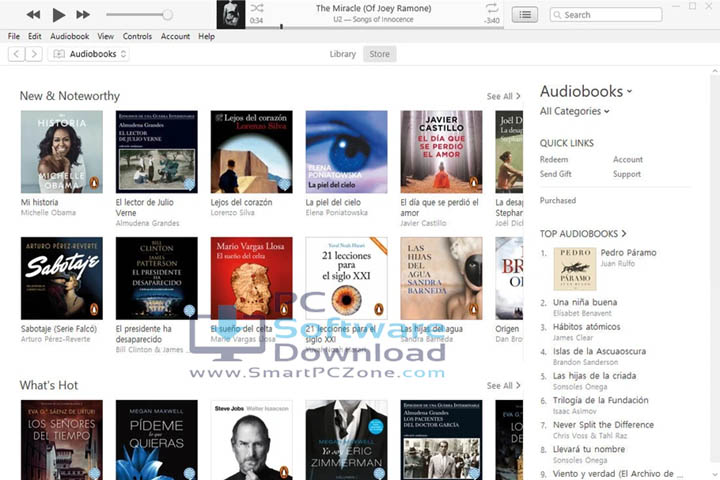Open the Redeem quick link
Image resolution: width=720 pixels, height=480 pixels.
click(x=554, y=159)
